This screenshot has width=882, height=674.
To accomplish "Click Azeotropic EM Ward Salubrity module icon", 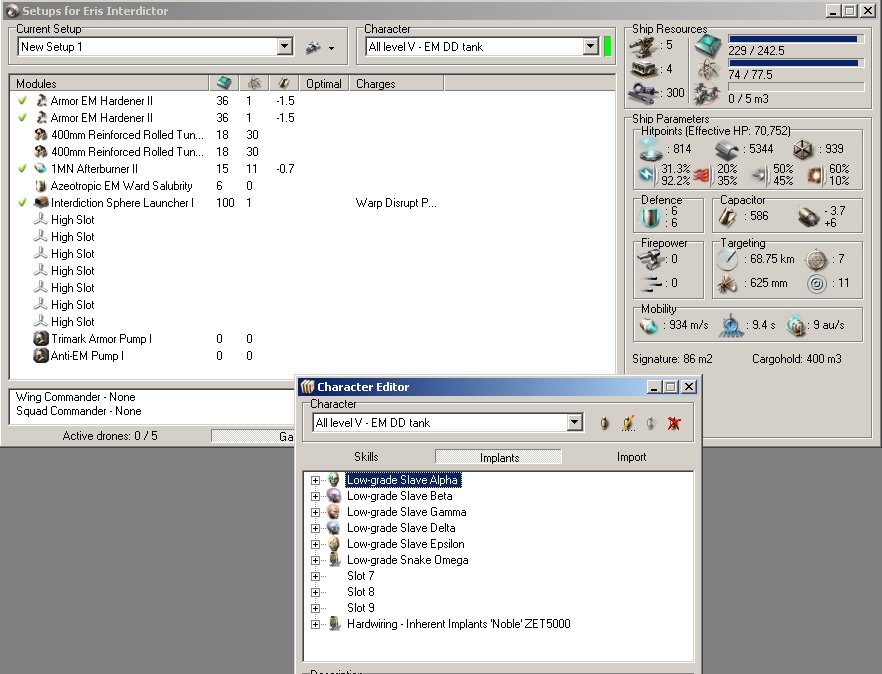I will [x=40, y=186].
